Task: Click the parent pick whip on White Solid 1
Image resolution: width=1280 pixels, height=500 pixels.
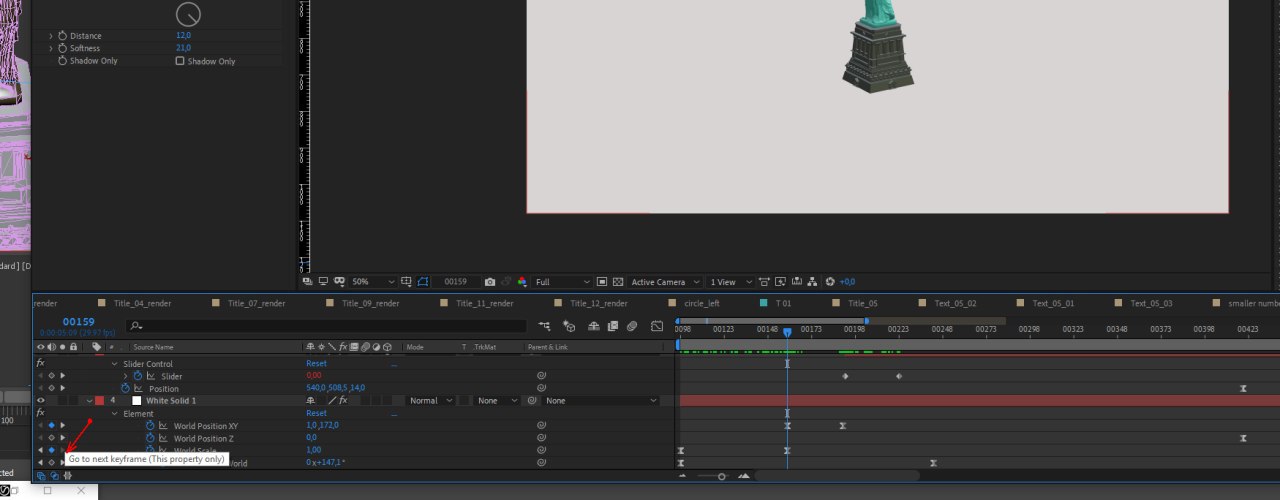Action: click(532, 401)
